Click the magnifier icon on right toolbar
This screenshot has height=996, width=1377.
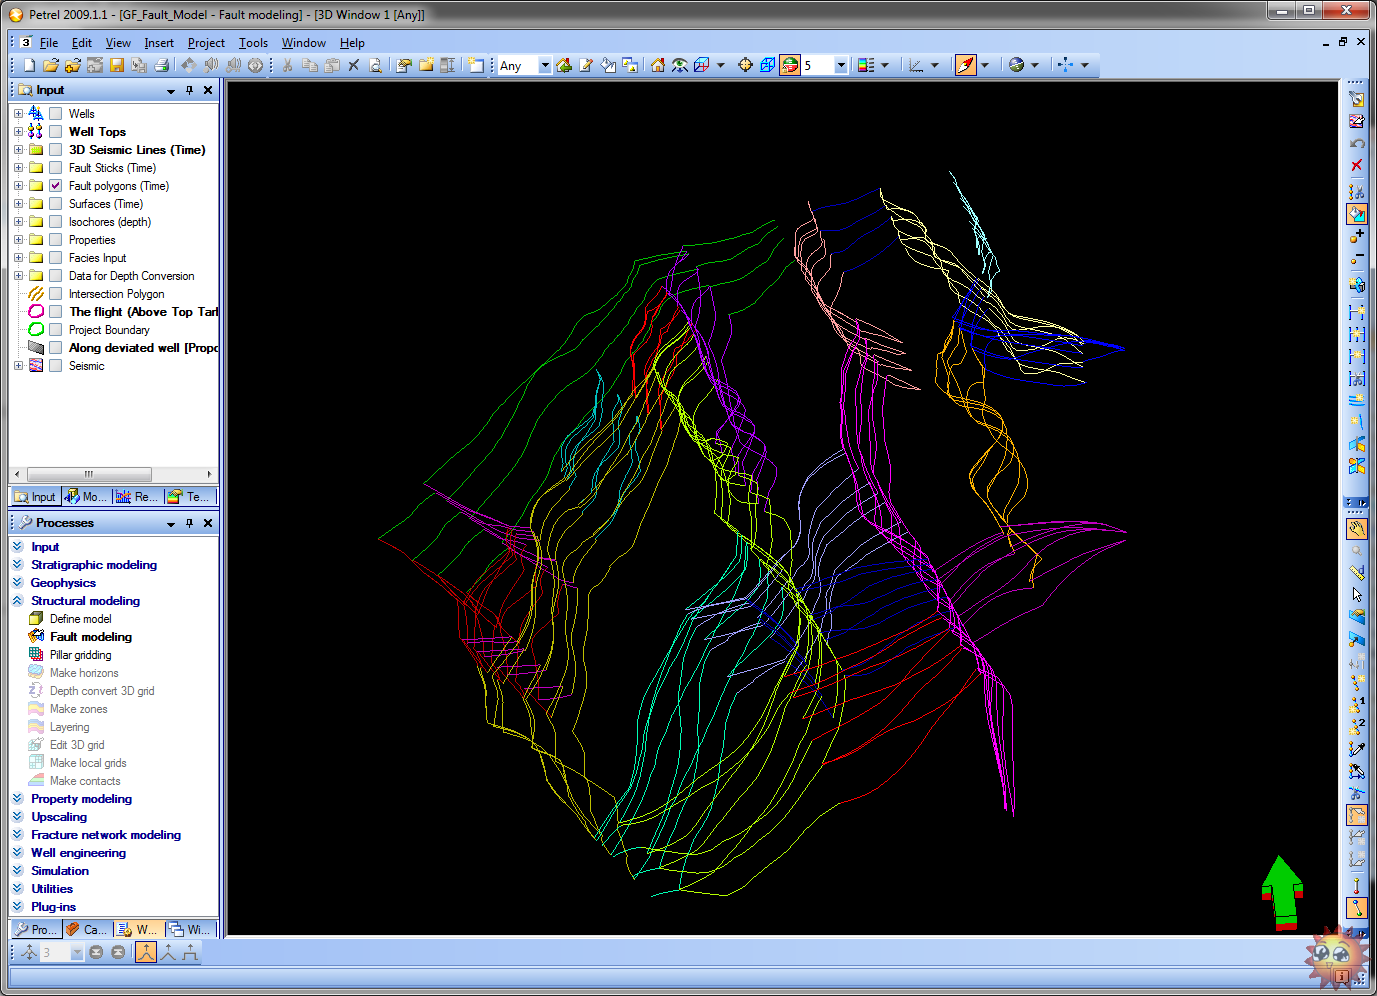pyautogui.click(x=1357, y=551)
